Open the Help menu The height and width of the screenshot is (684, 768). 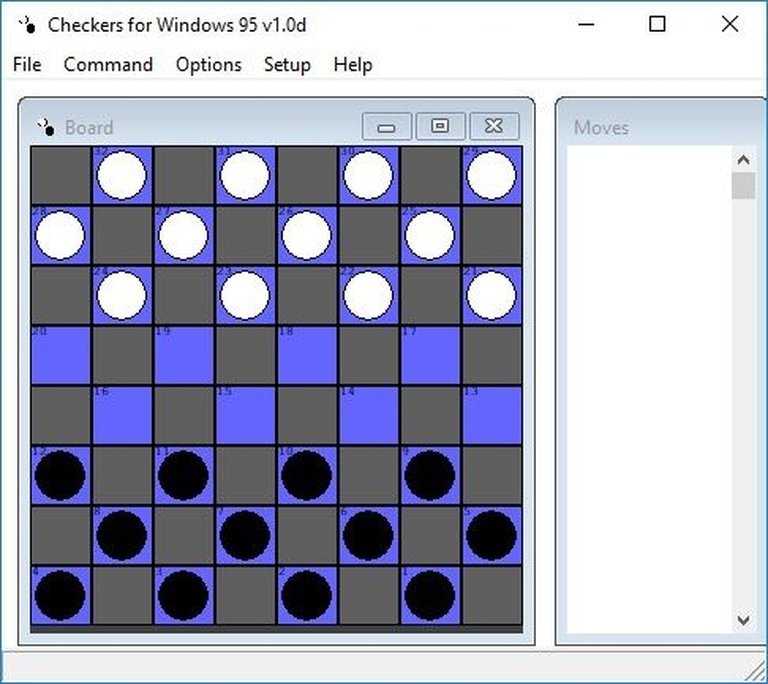(352, 65)
